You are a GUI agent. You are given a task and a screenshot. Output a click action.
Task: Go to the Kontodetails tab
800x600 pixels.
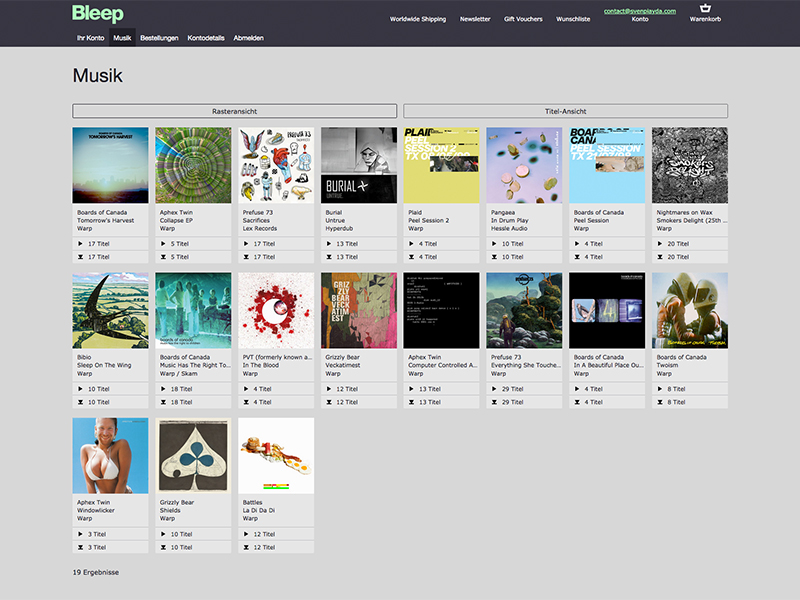click(206, 38)
